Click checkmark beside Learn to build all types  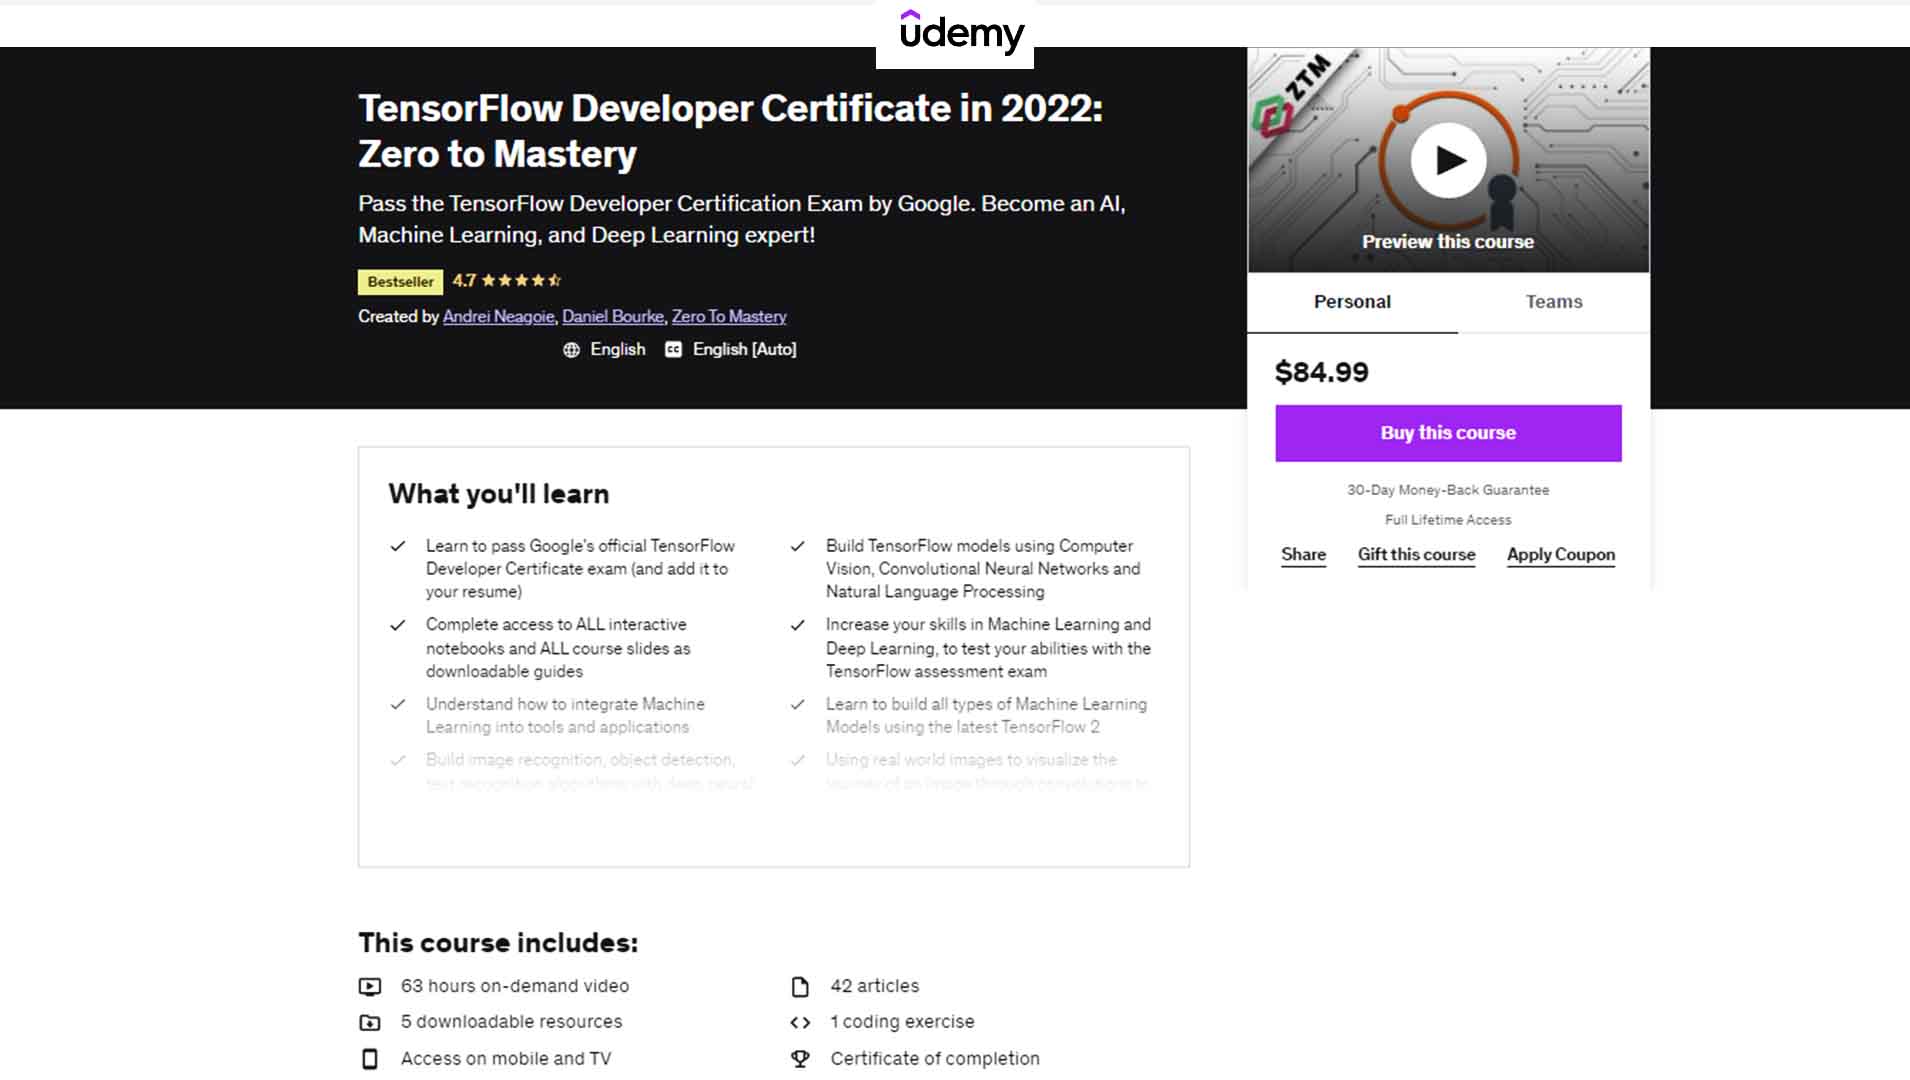[x=798, y=704]
